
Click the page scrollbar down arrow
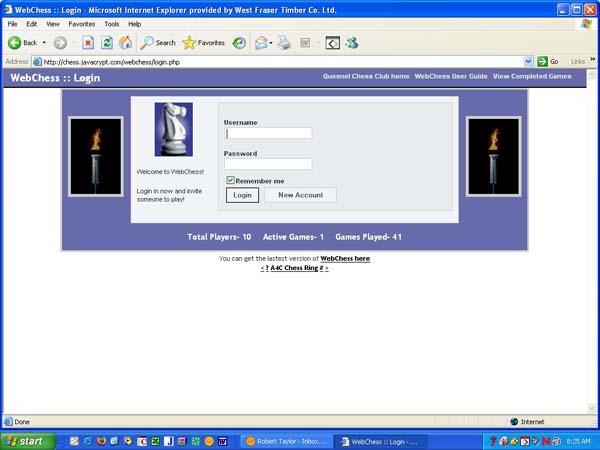592,409
